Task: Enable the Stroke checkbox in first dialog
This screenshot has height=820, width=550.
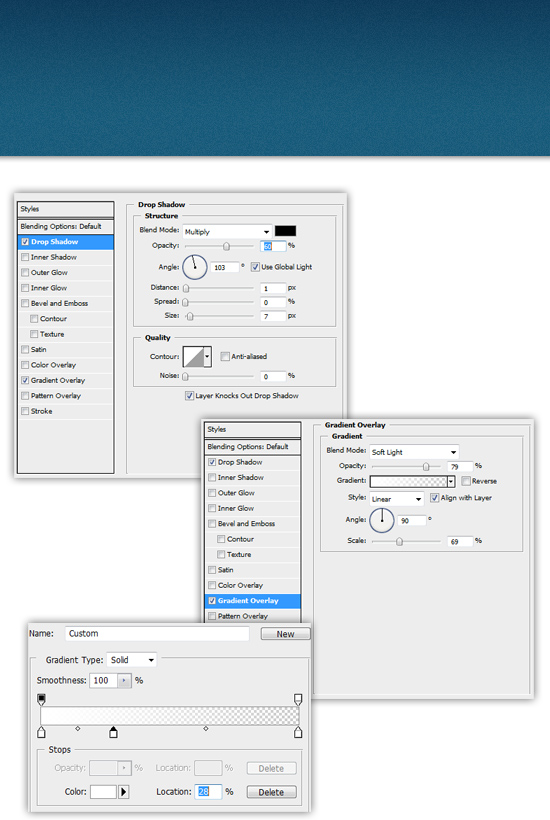Action: (25, 411)
